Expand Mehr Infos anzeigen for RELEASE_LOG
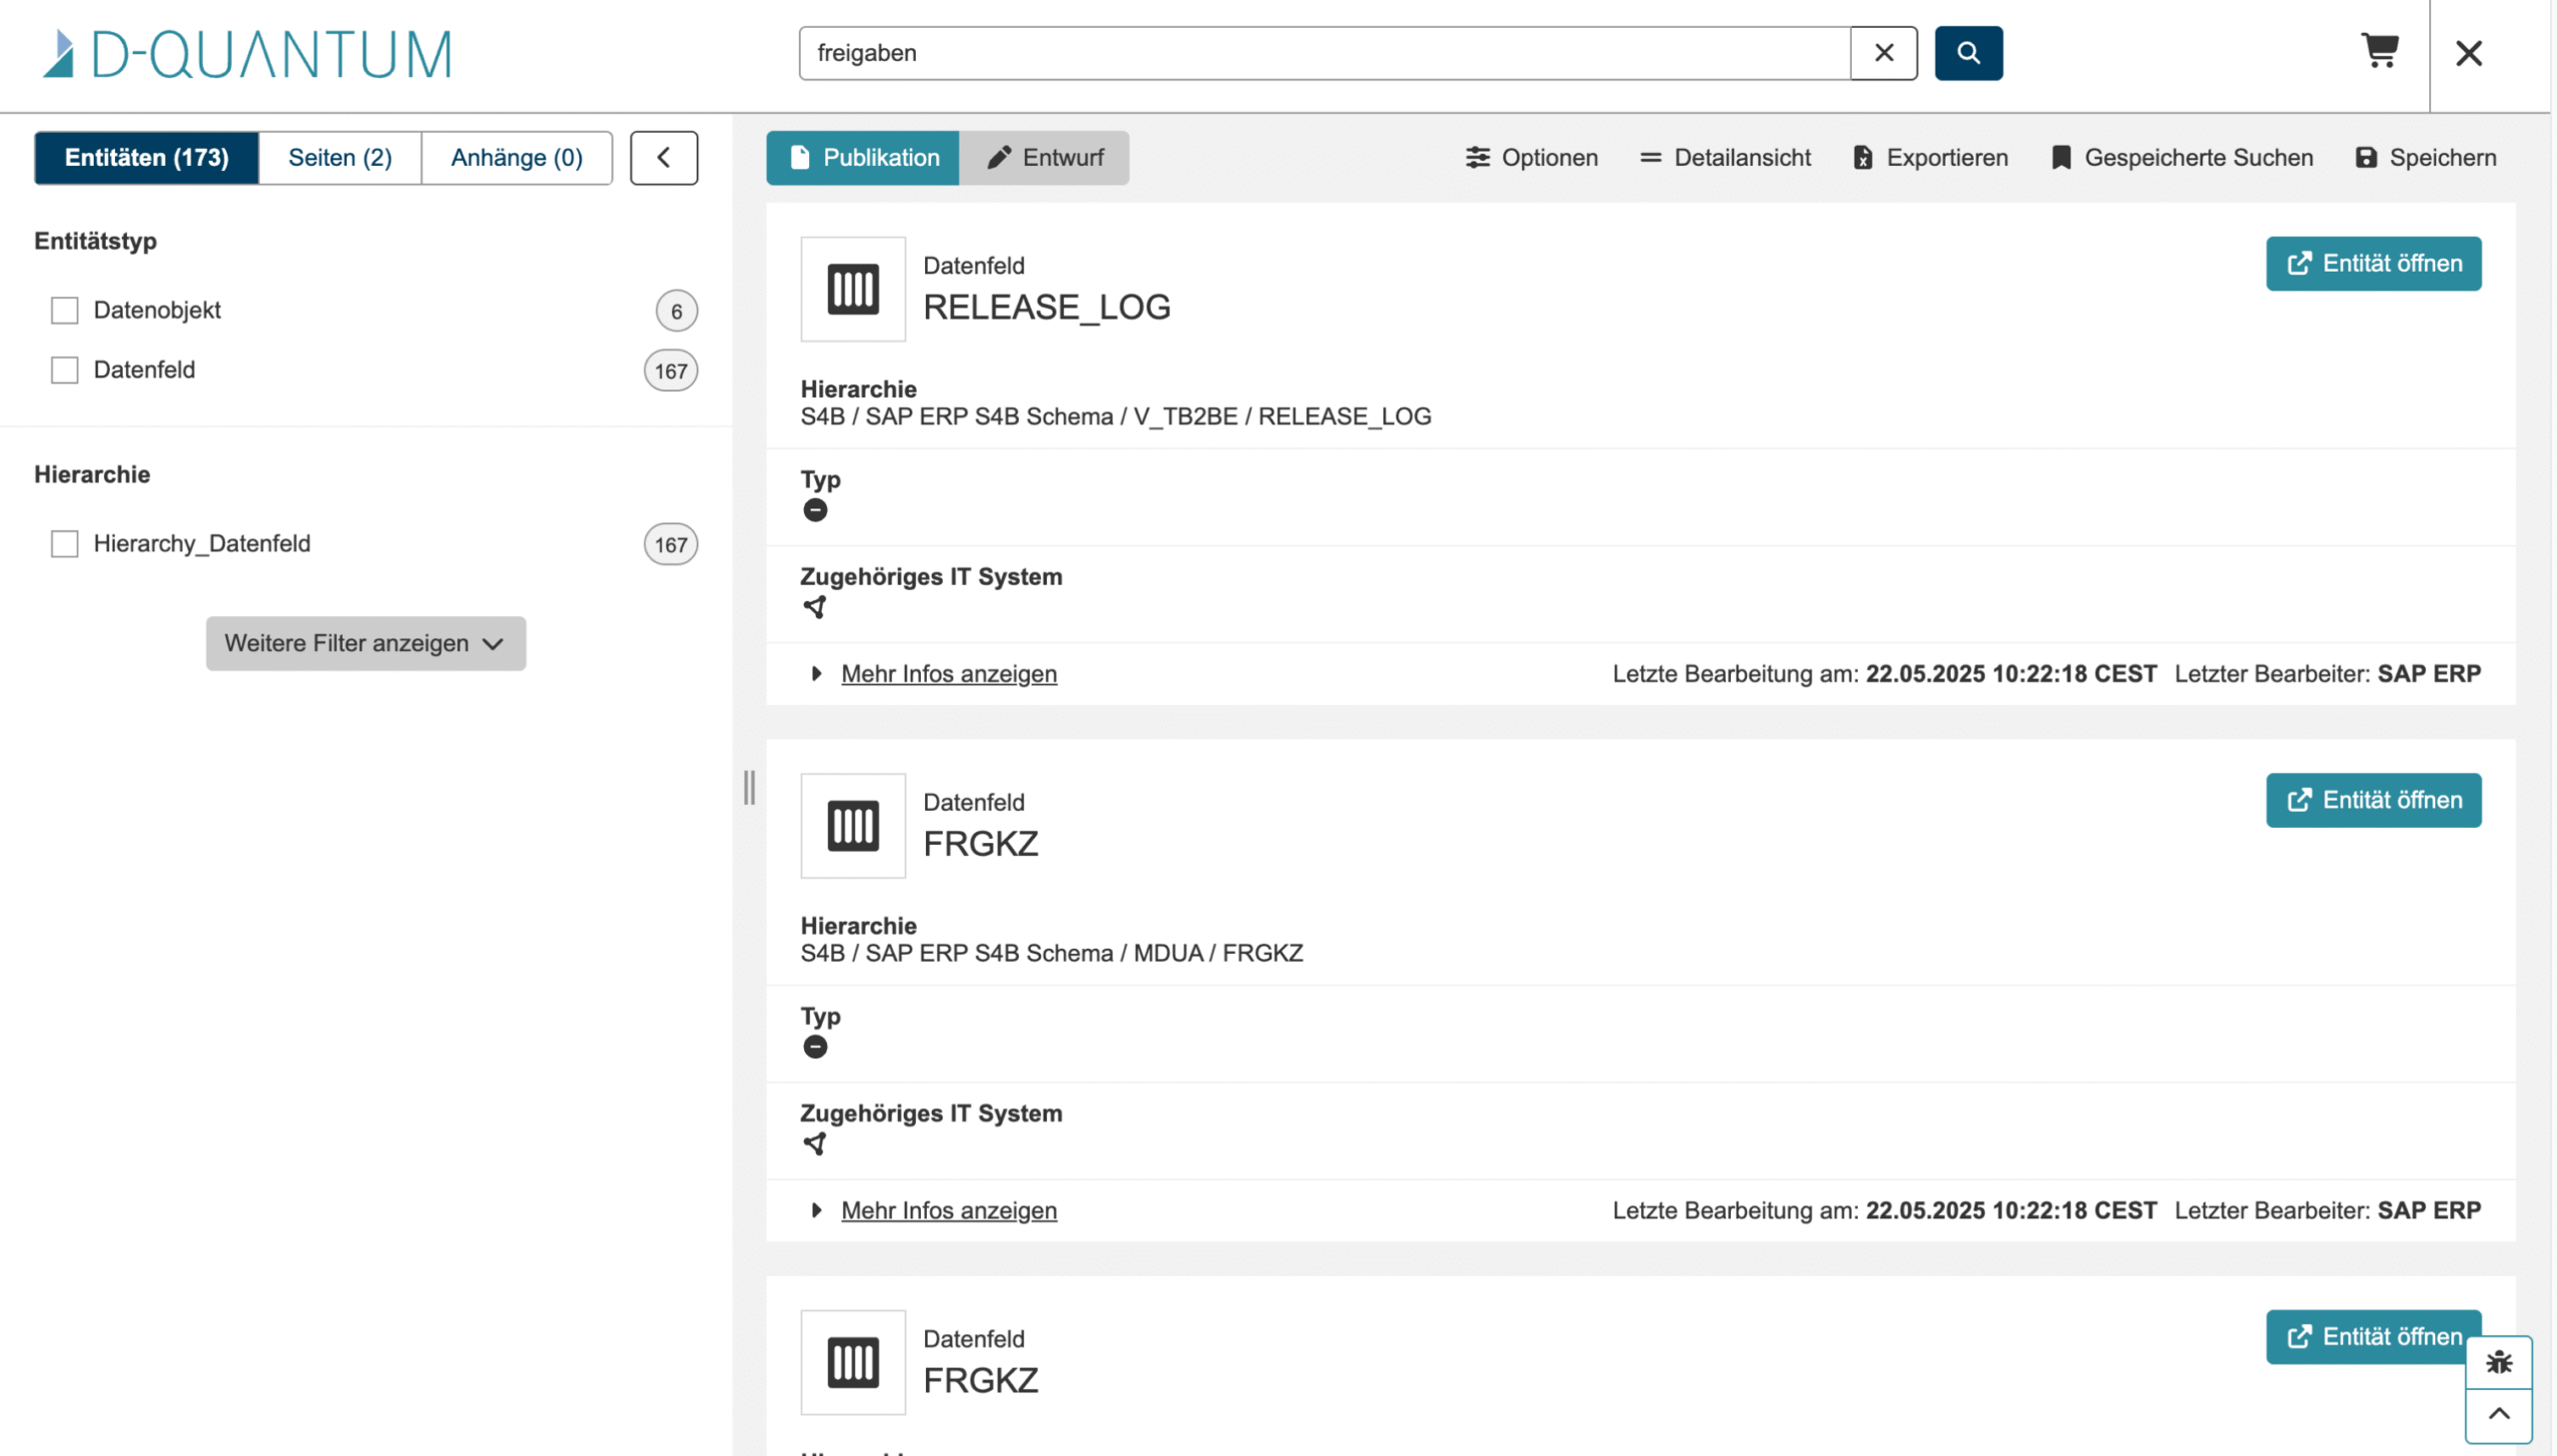 [x=948, y=674]
